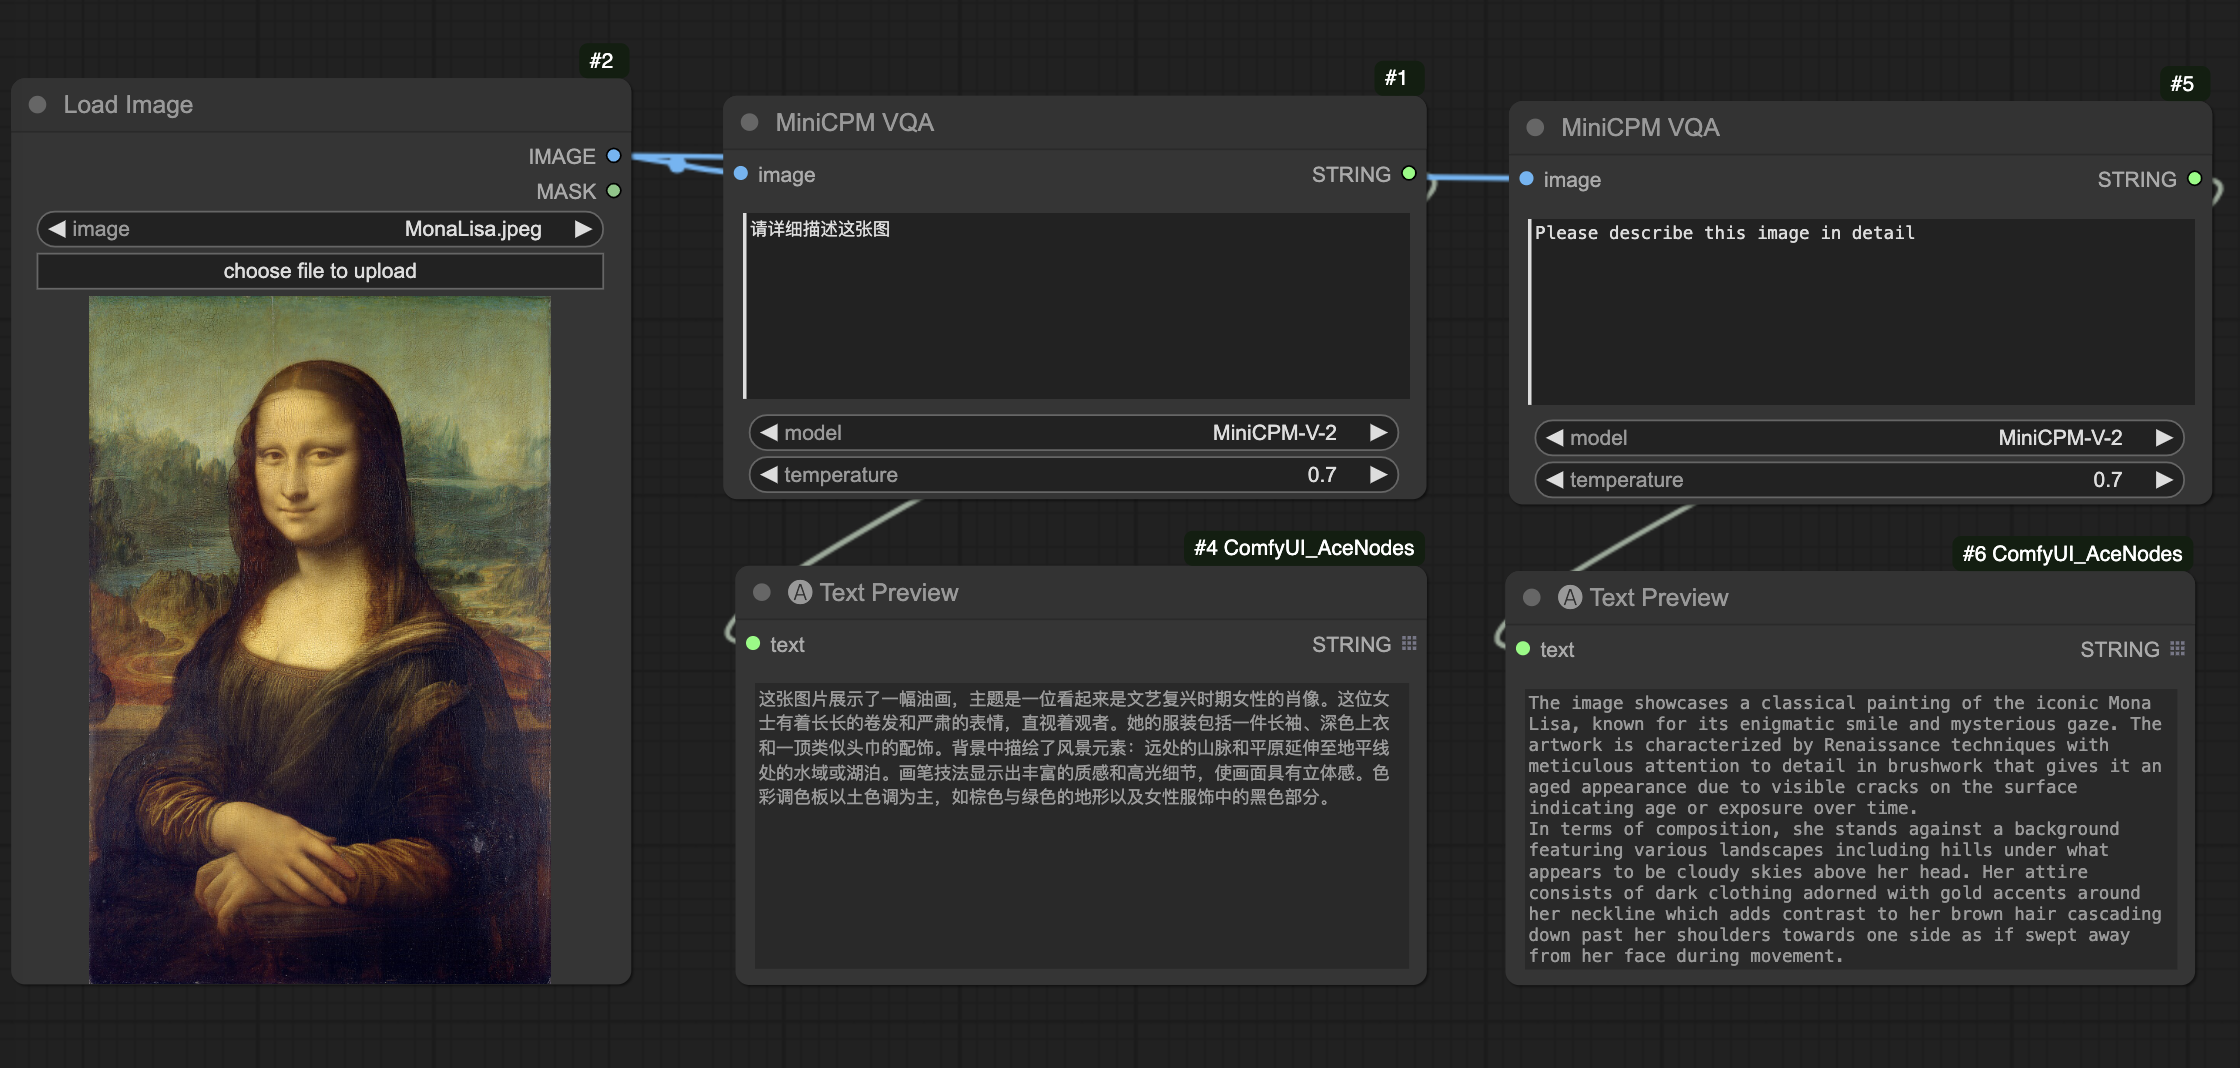Collapse the #4 Text Preview node dot

tap(762, 592)
